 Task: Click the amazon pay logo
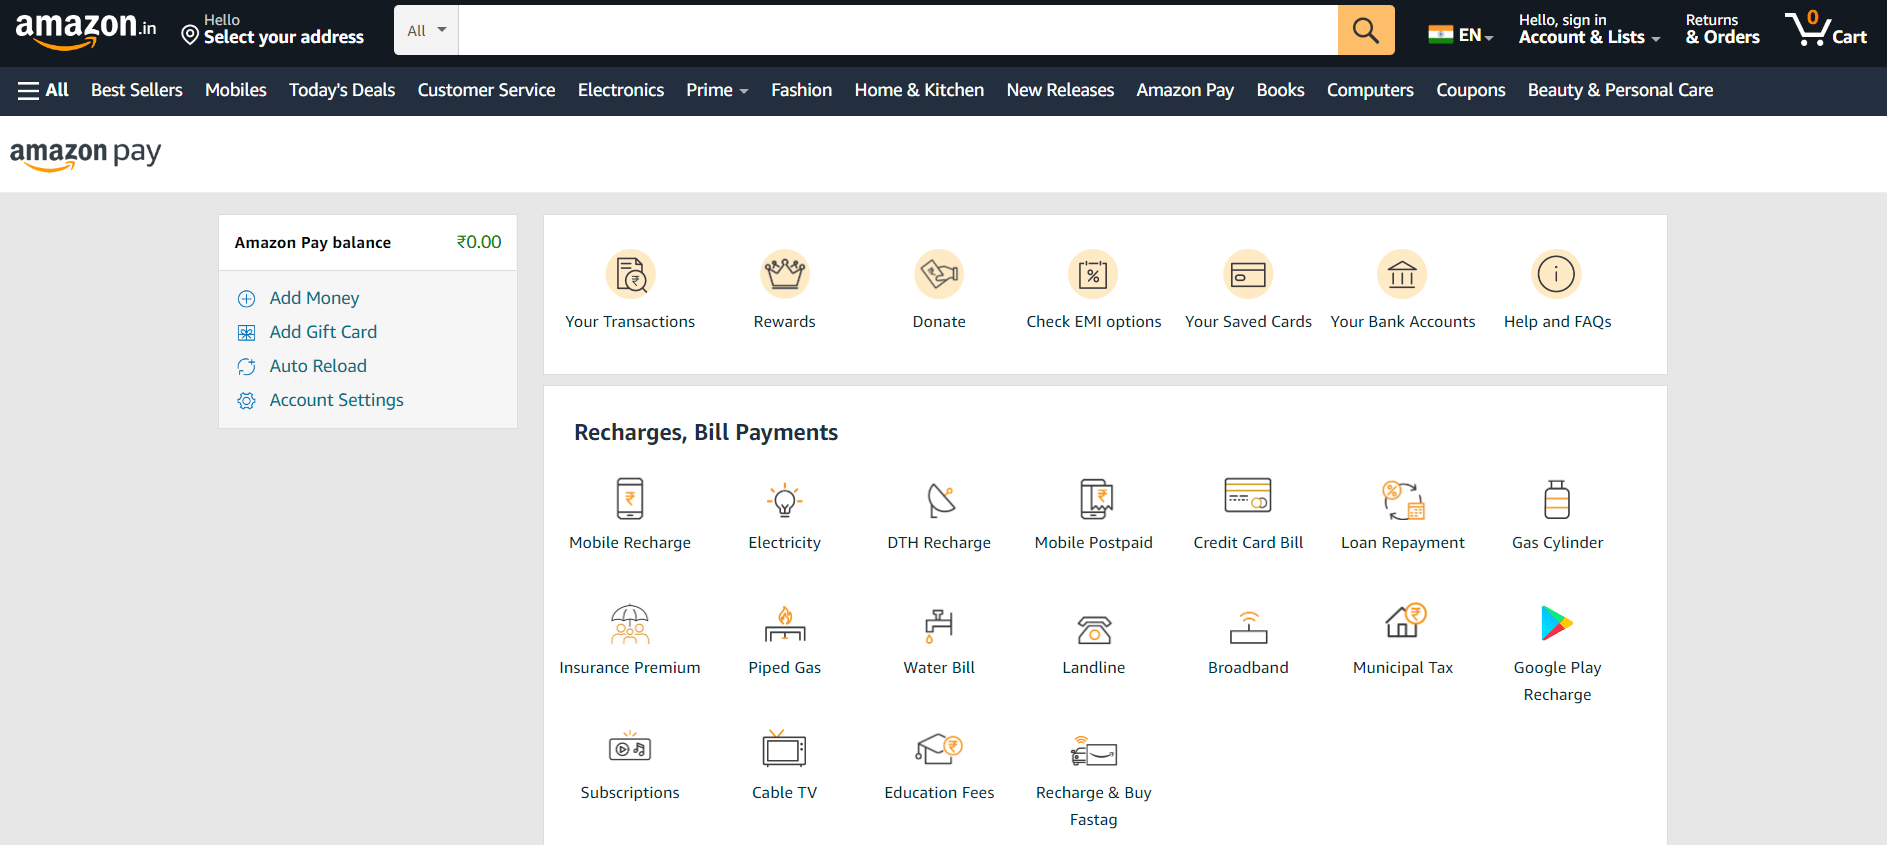coord(85,154)
